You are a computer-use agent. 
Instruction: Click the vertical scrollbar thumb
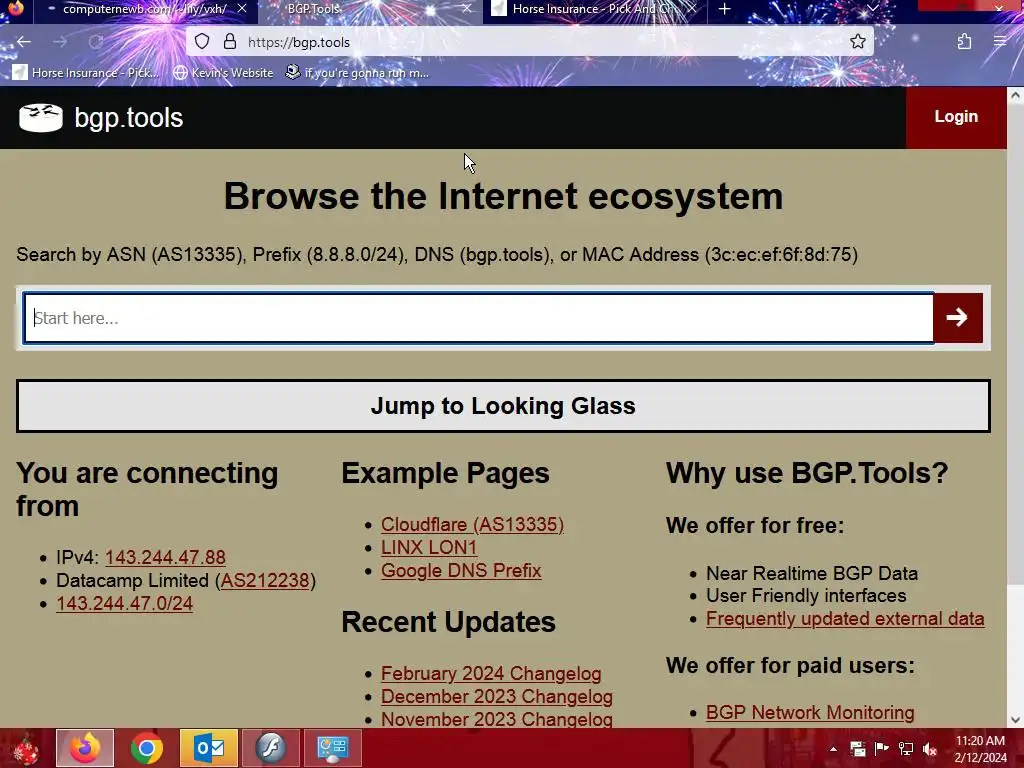1015,344
